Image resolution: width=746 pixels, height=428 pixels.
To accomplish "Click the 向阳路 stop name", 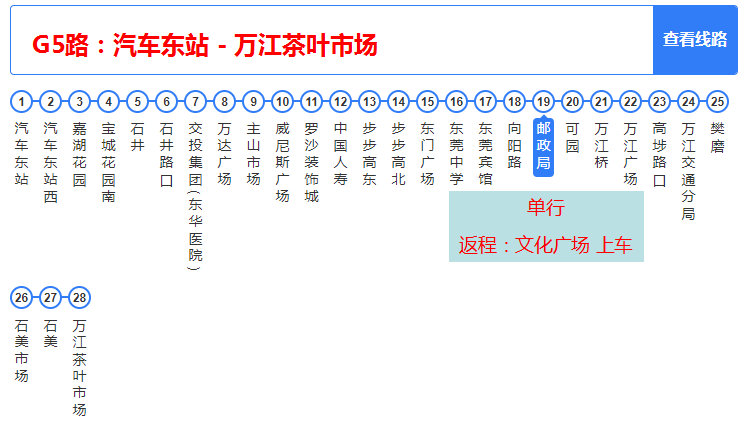I will click(x=515, y=146).
